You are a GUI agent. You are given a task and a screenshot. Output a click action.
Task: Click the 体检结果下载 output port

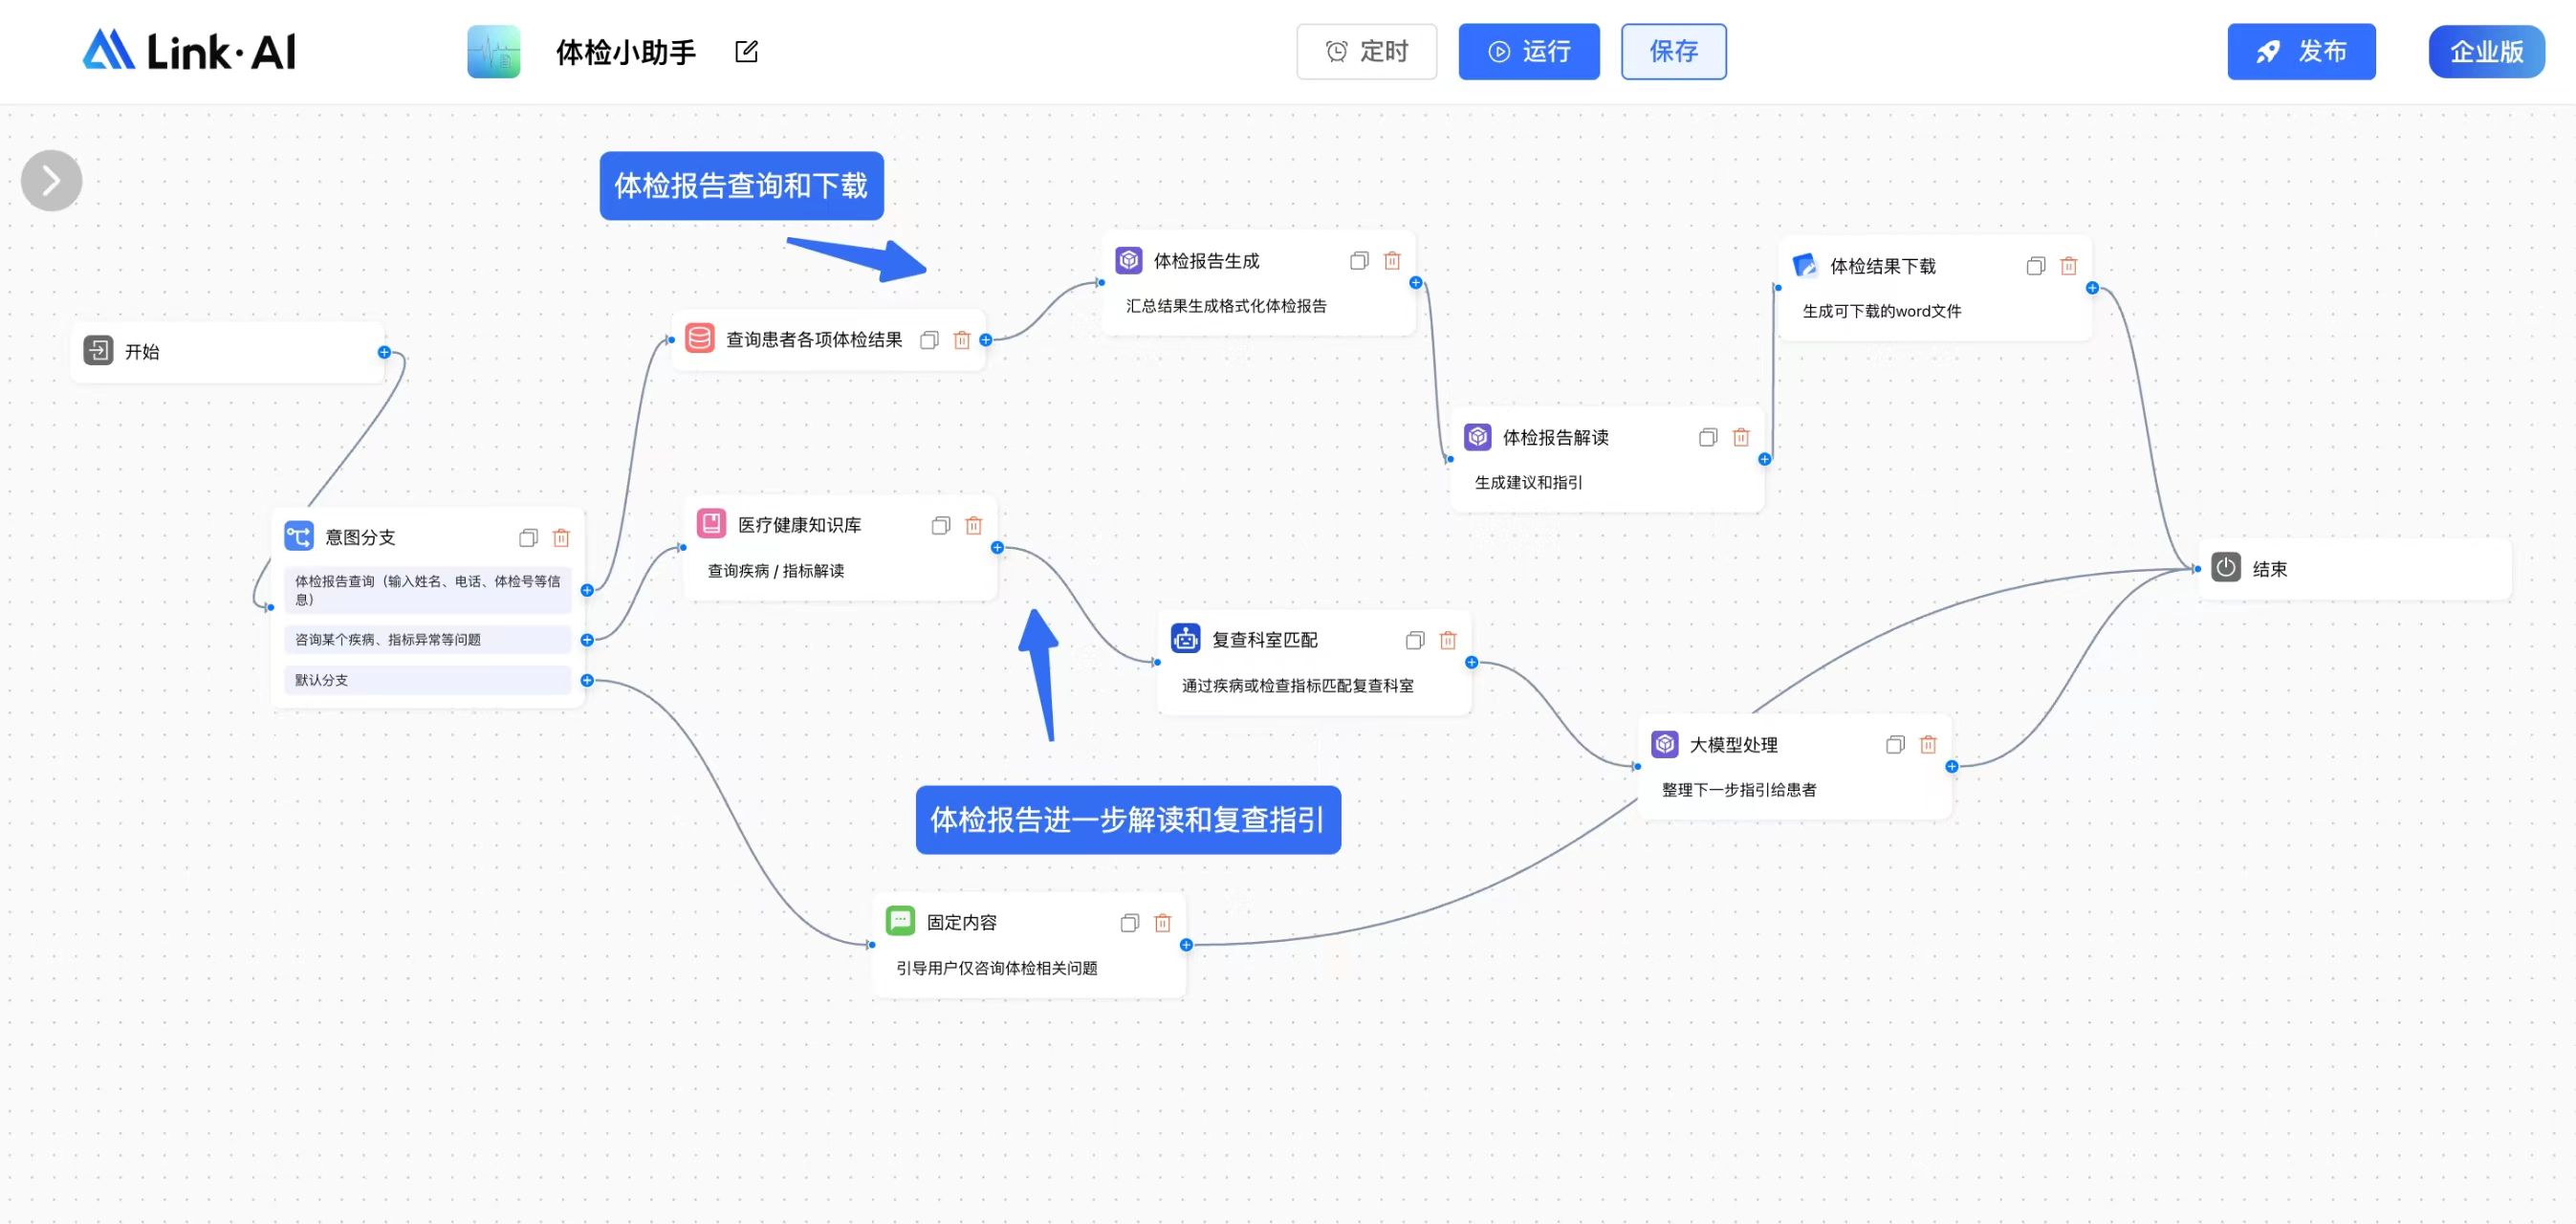[2092, 288]
